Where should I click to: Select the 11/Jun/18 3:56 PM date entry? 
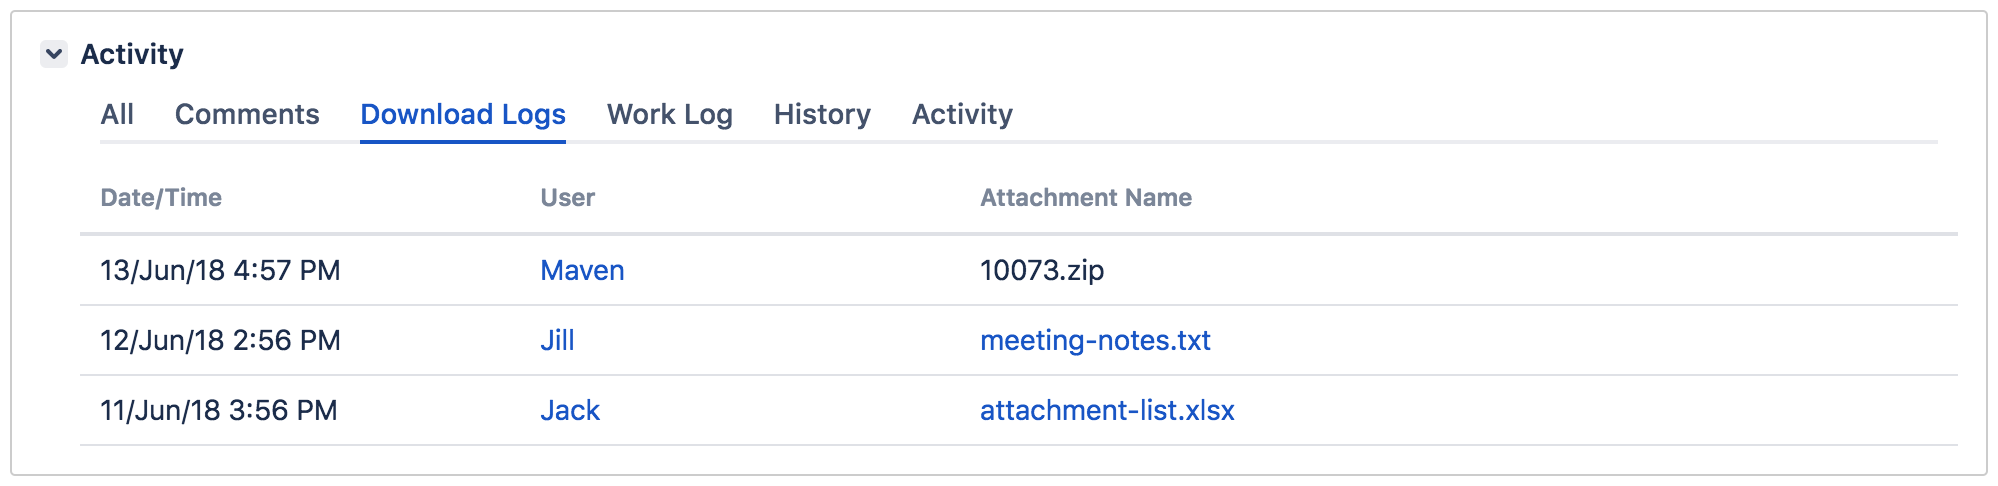(x=219, y=411)
